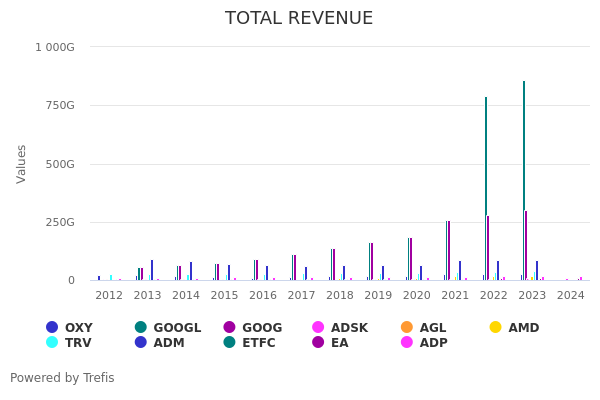
Task: Click the ETFC teal legend marker
Action: click(x=229, y=342)
